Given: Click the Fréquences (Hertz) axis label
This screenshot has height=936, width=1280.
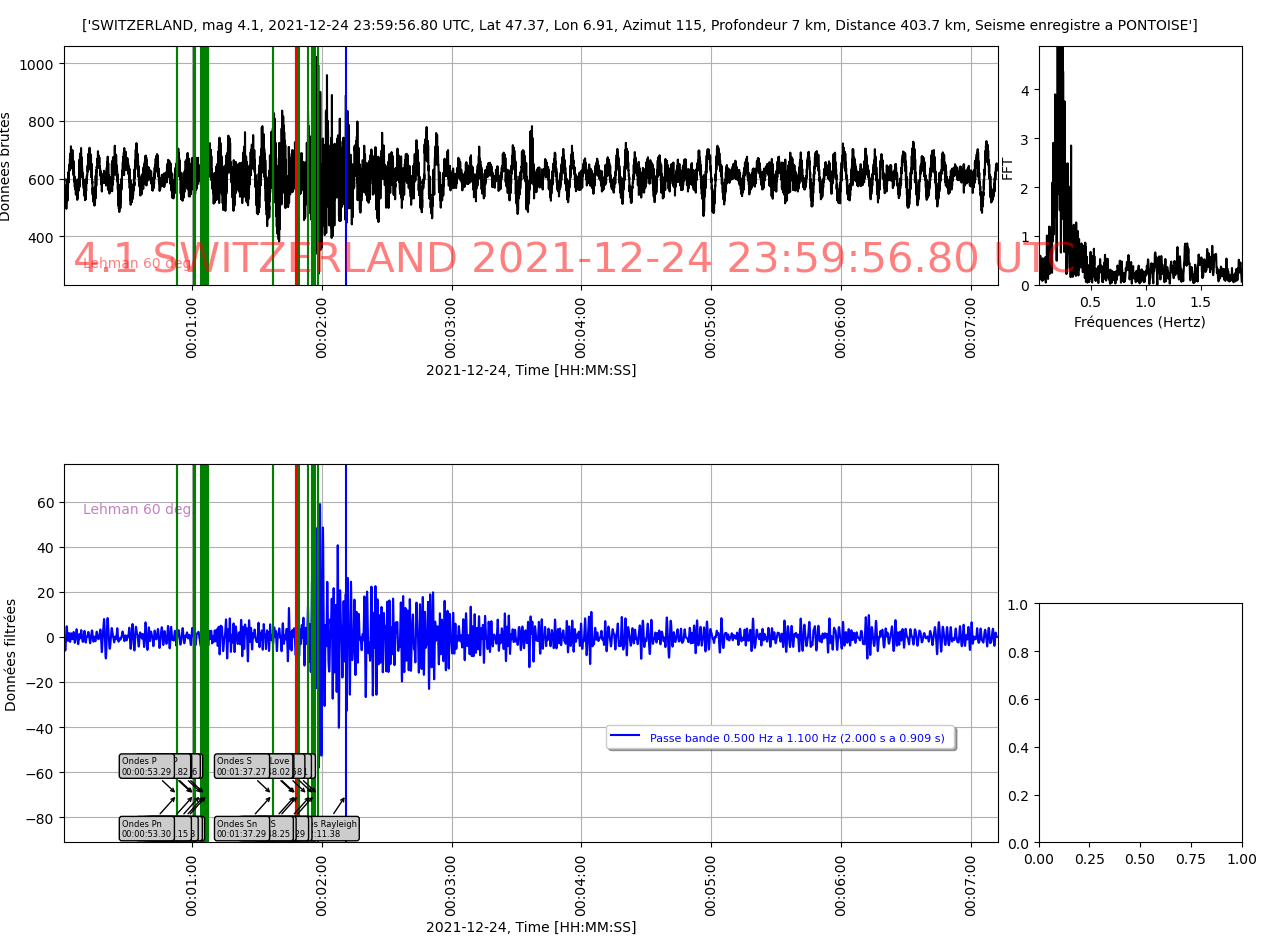Looking at the screenshot, I should [1139, 322].
